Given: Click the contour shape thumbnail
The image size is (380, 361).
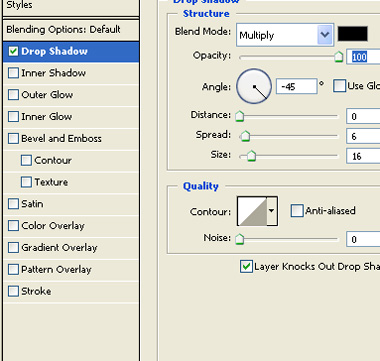Looking at the screenshot, I should coord(252,211).
